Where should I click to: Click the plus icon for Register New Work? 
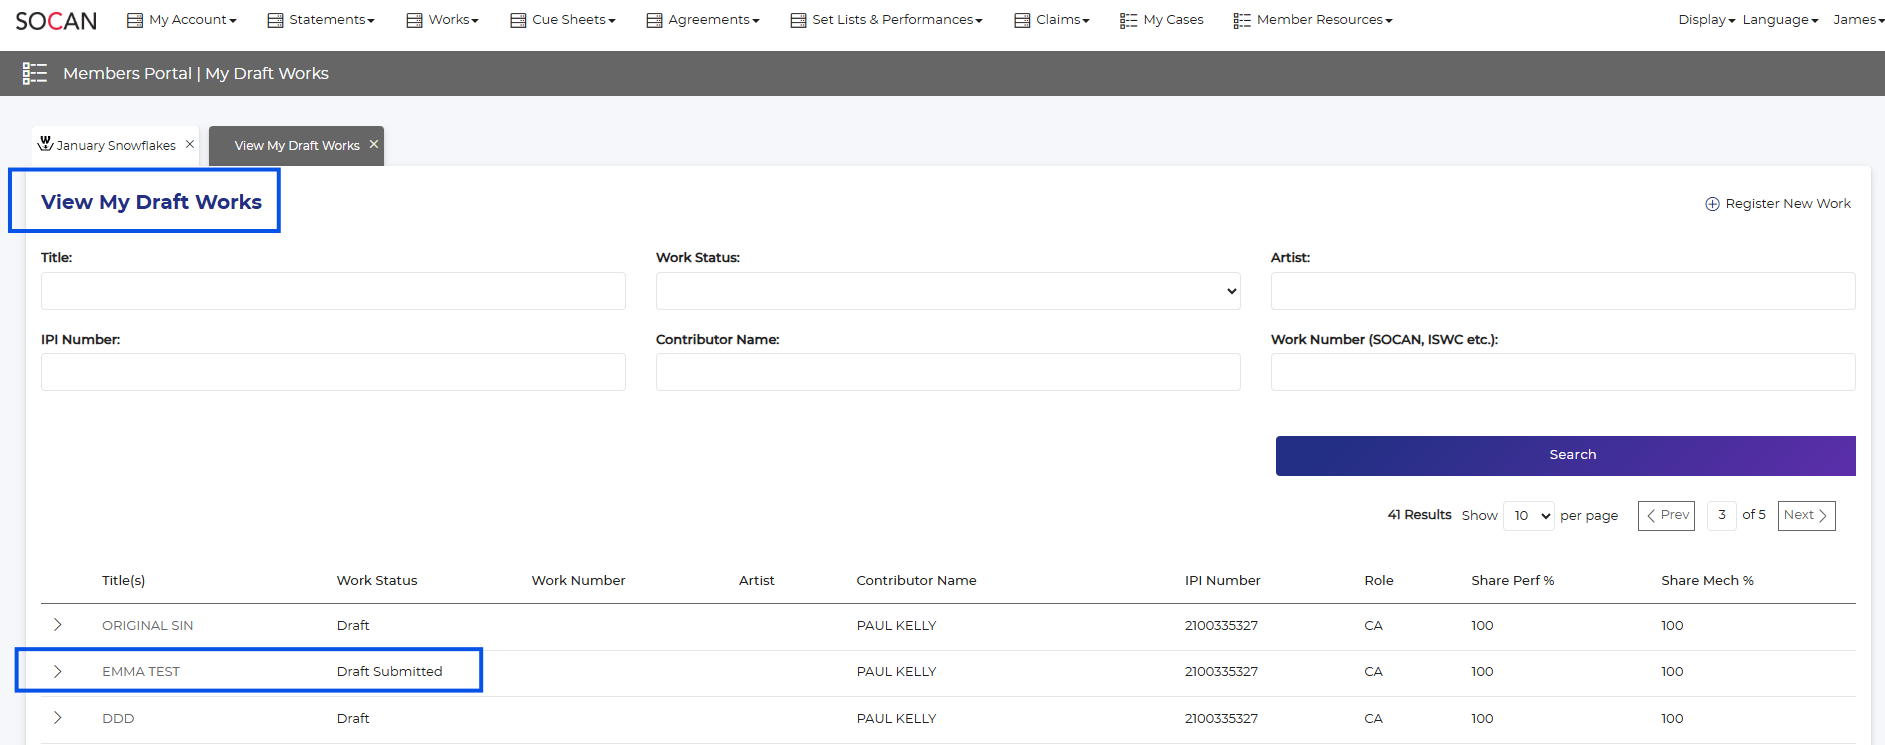(1712, 204)
